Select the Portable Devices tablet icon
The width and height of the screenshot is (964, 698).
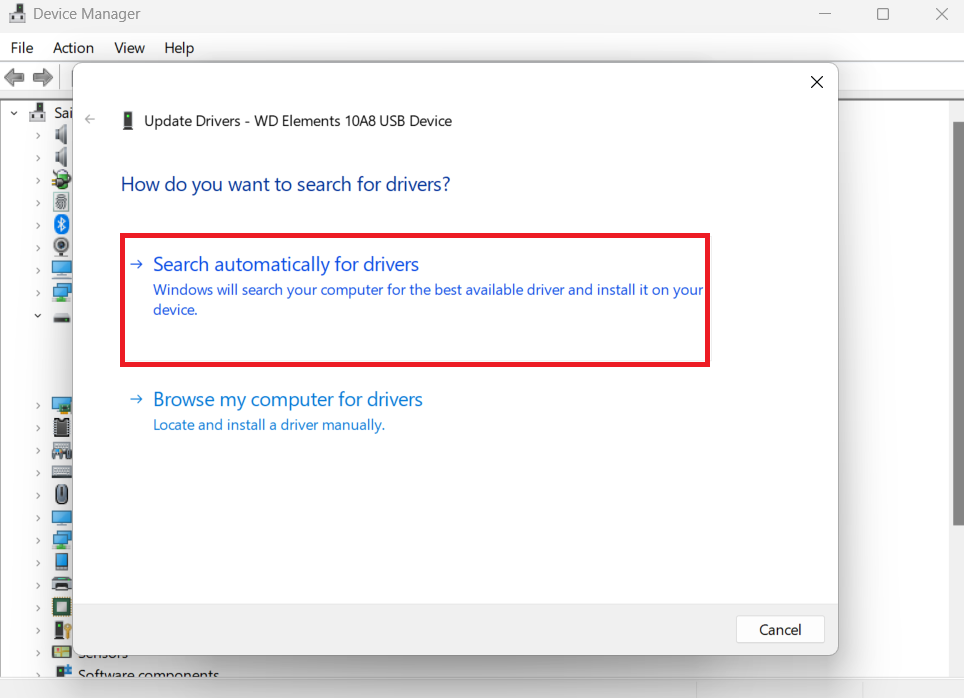pos(61,561)
